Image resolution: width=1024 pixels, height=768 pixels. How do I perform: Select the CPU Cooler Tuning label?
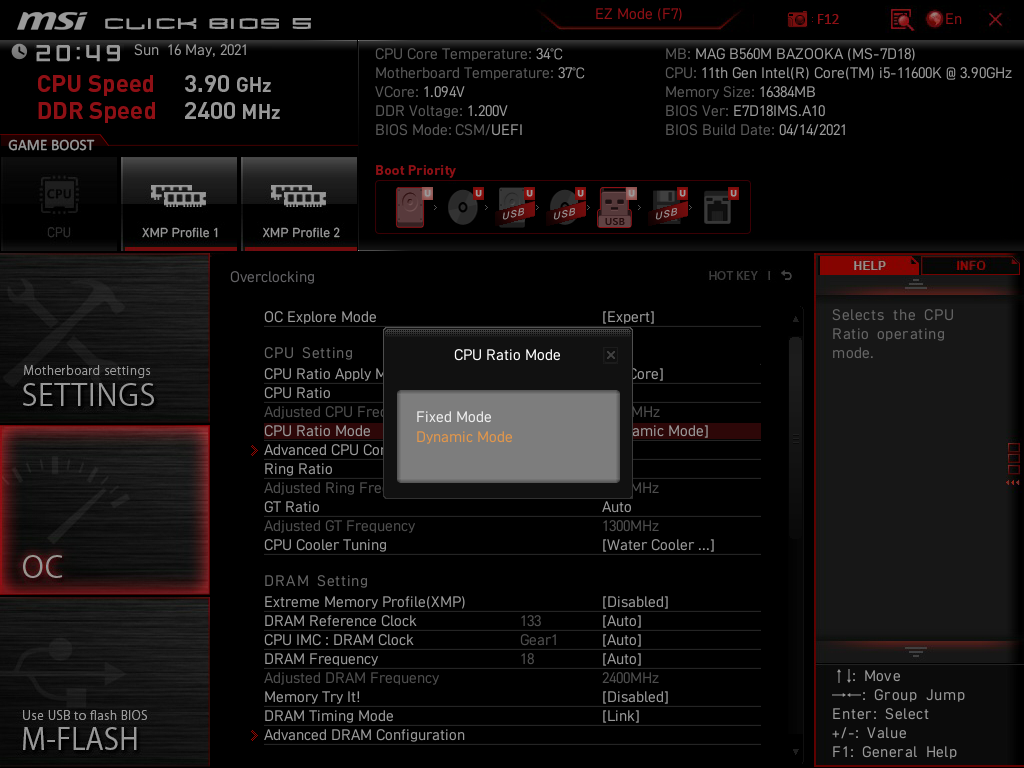325,545
